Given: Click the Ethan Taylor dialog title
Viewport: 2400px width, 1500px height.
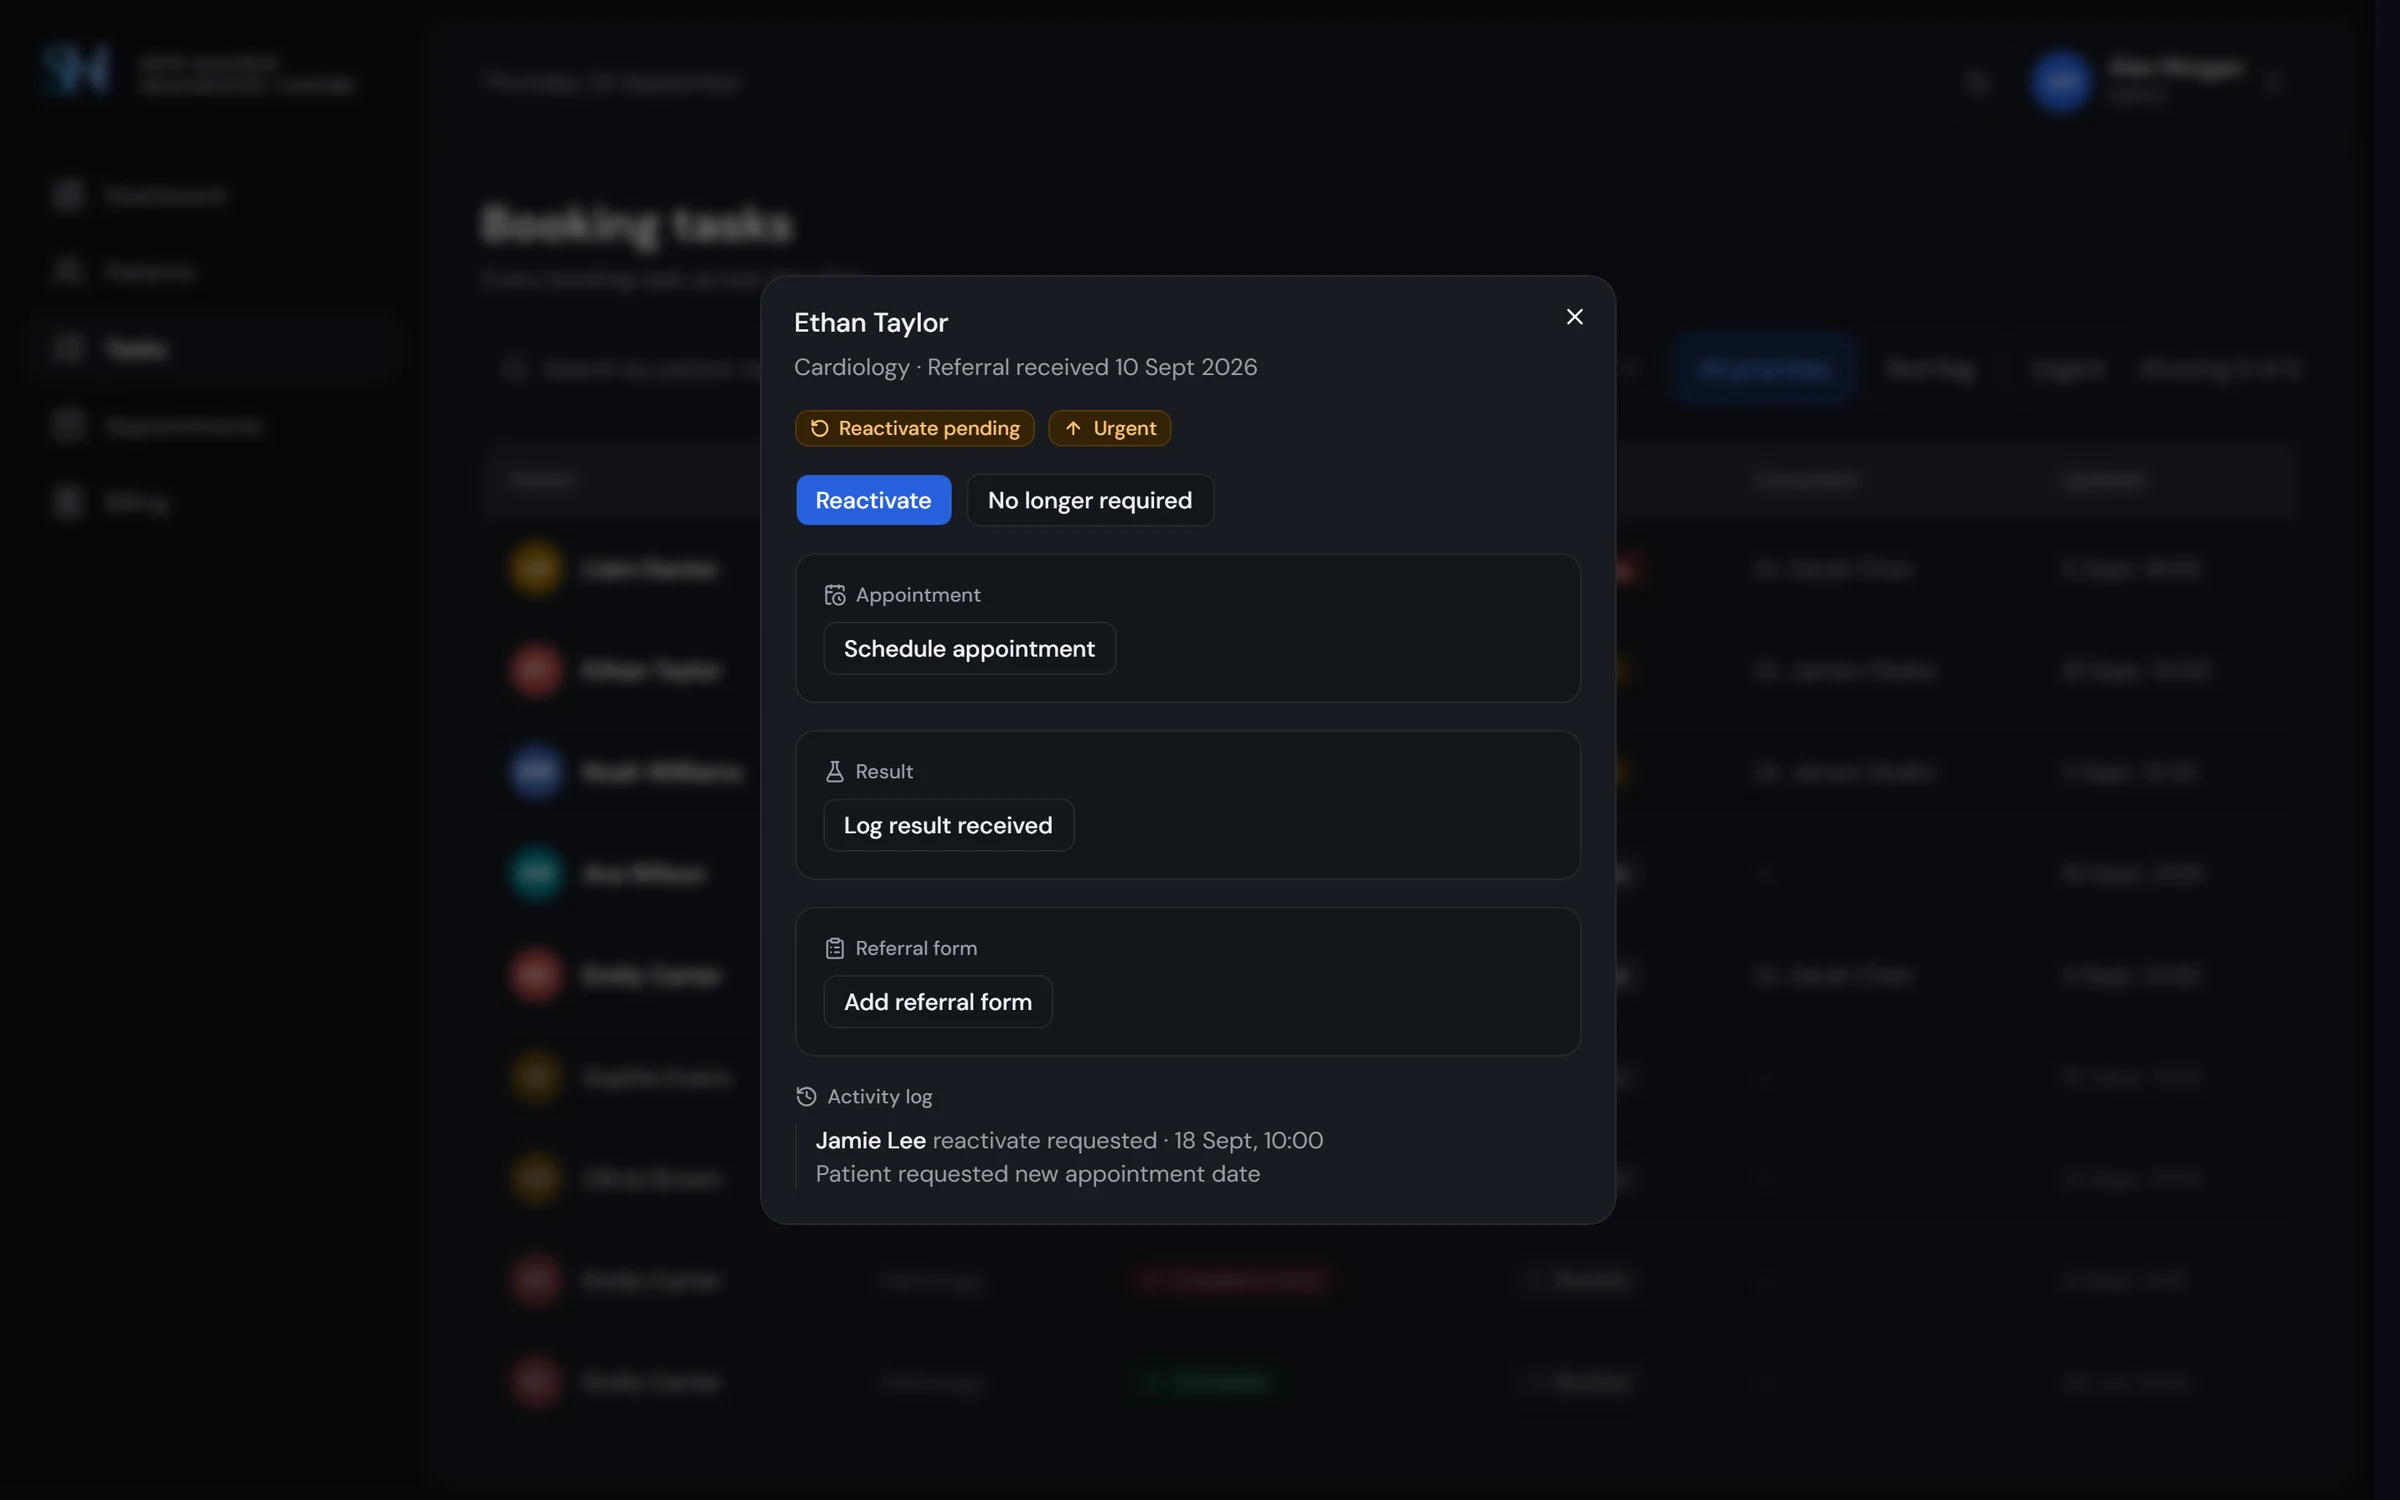Looking at the screenshot, I should pyautogui.click(x=870, y=322).
